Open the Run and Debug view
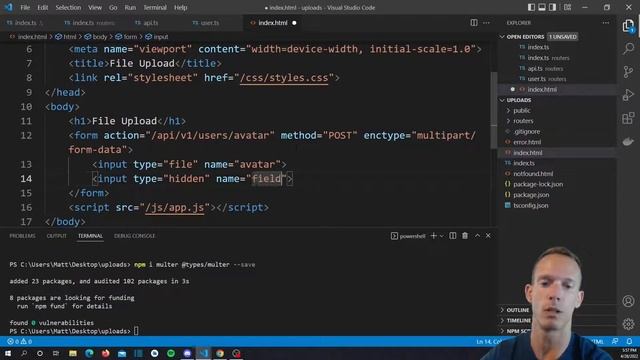The height and width of the screenshot is (360, 640). tap(629, 95)
